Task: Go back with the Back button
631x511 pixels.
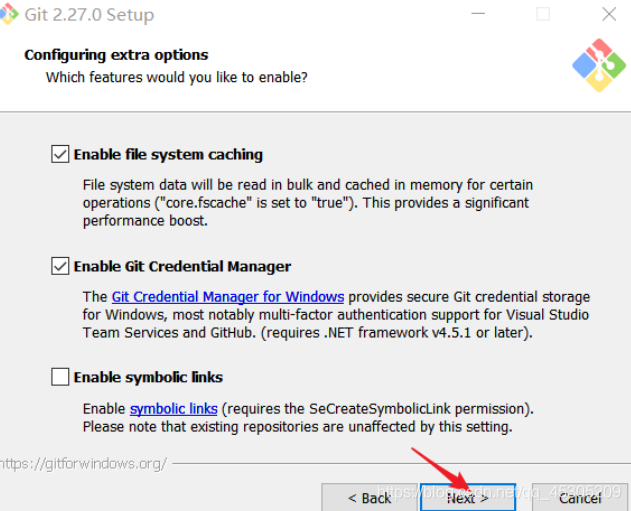Action: coord(369,498)
